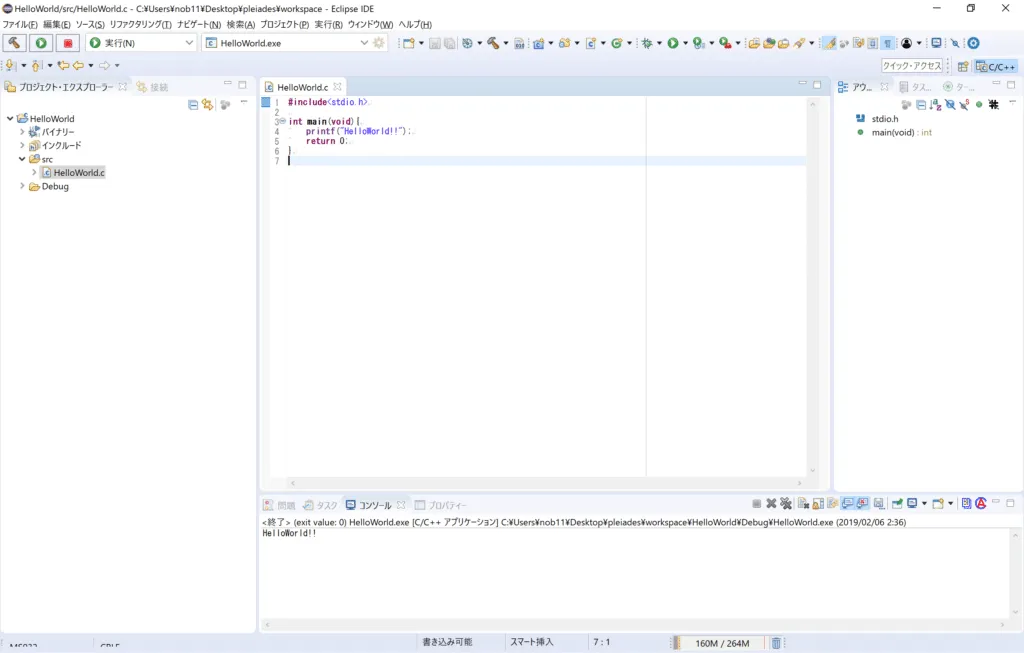The image size is (1024, 653).
Task: Click the editor vertical scrollbar
Action: [812, 287]
